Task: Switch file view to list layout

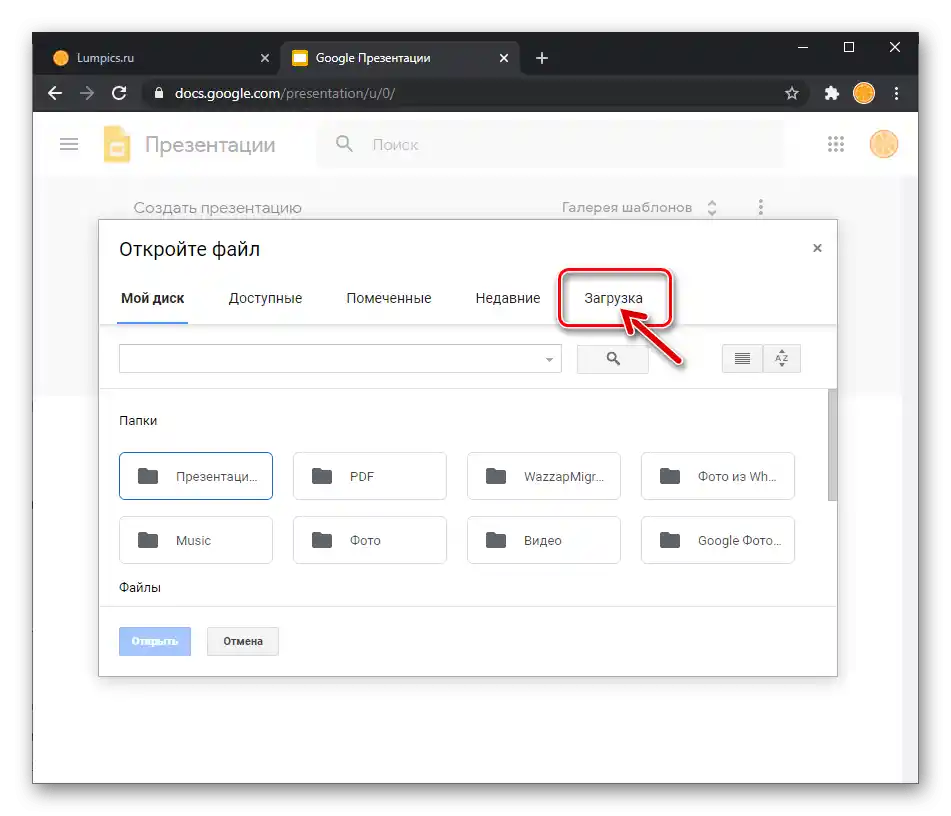Action: point(742,358)
